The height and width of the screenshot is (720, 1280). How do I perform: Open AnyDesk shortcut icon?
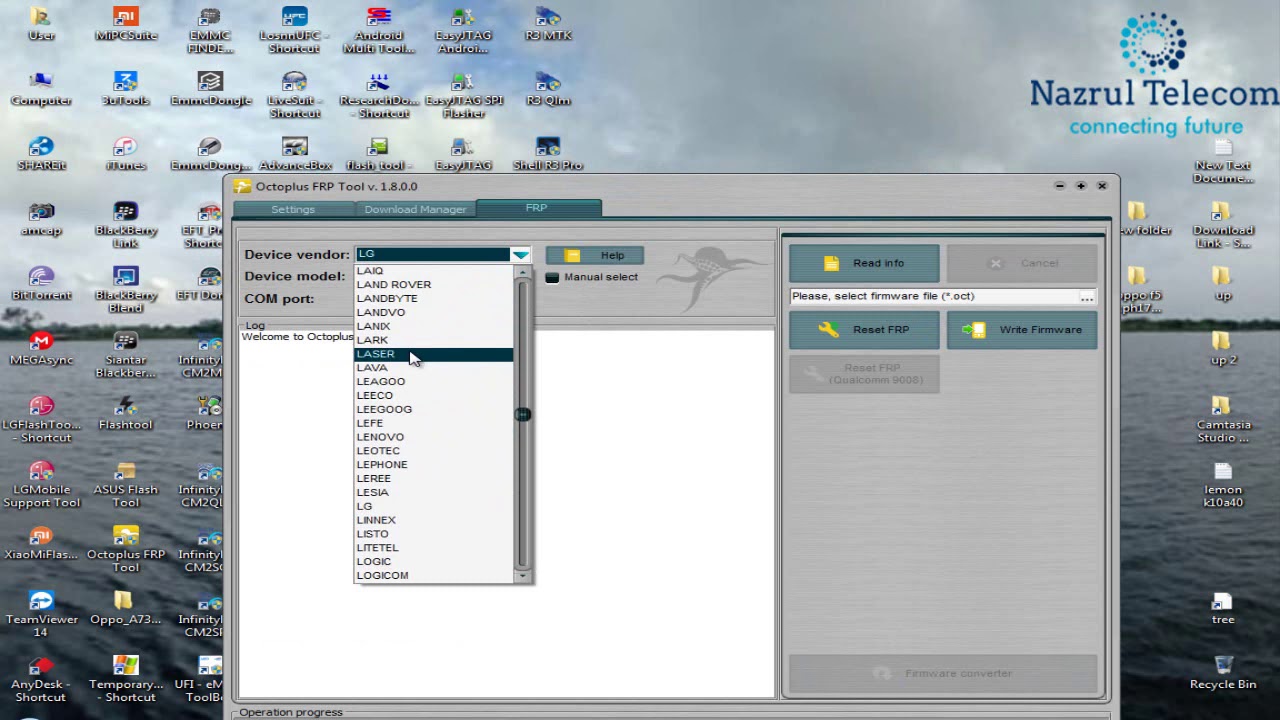point(41,679)
